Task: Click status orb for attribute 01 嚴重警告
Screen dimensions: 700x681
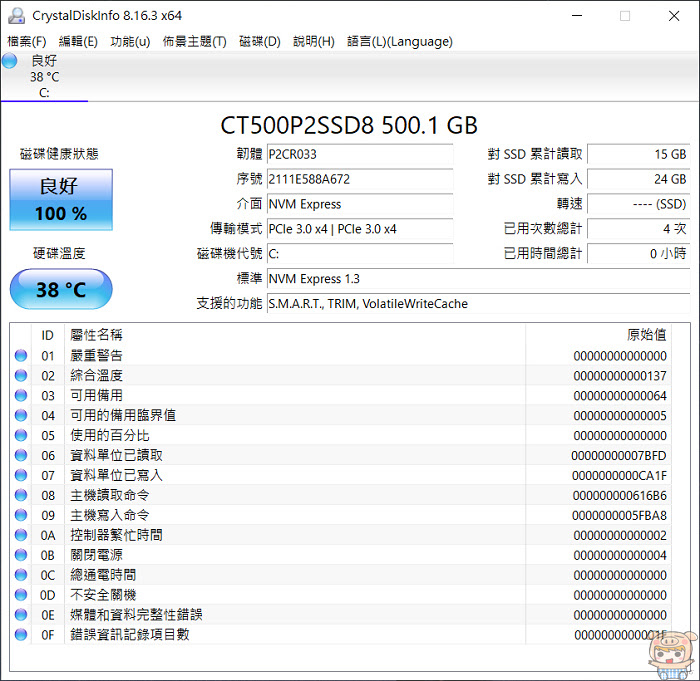Action: click(x=21, y=356)
